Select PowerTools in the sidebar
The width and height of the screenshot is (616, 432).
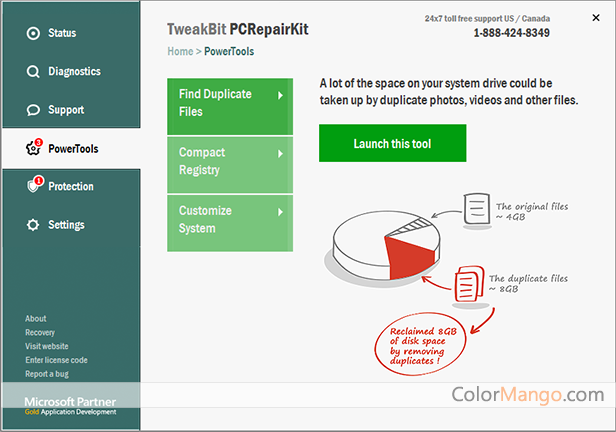[x=71, y=148]
